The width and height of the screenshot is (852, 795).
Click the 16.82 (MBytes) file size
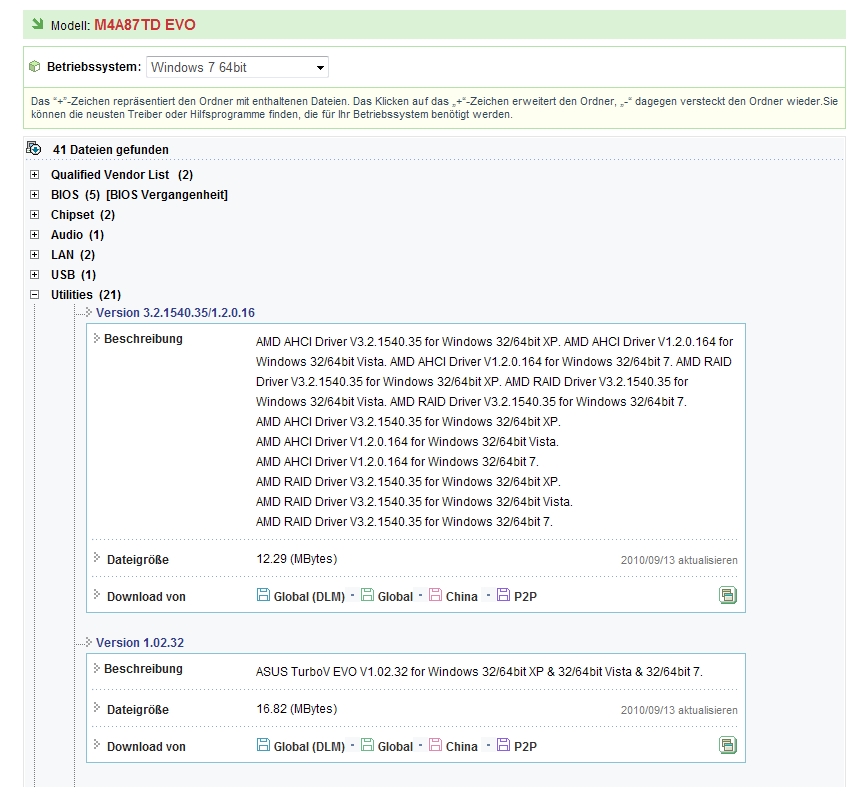[x=297, y=709]
